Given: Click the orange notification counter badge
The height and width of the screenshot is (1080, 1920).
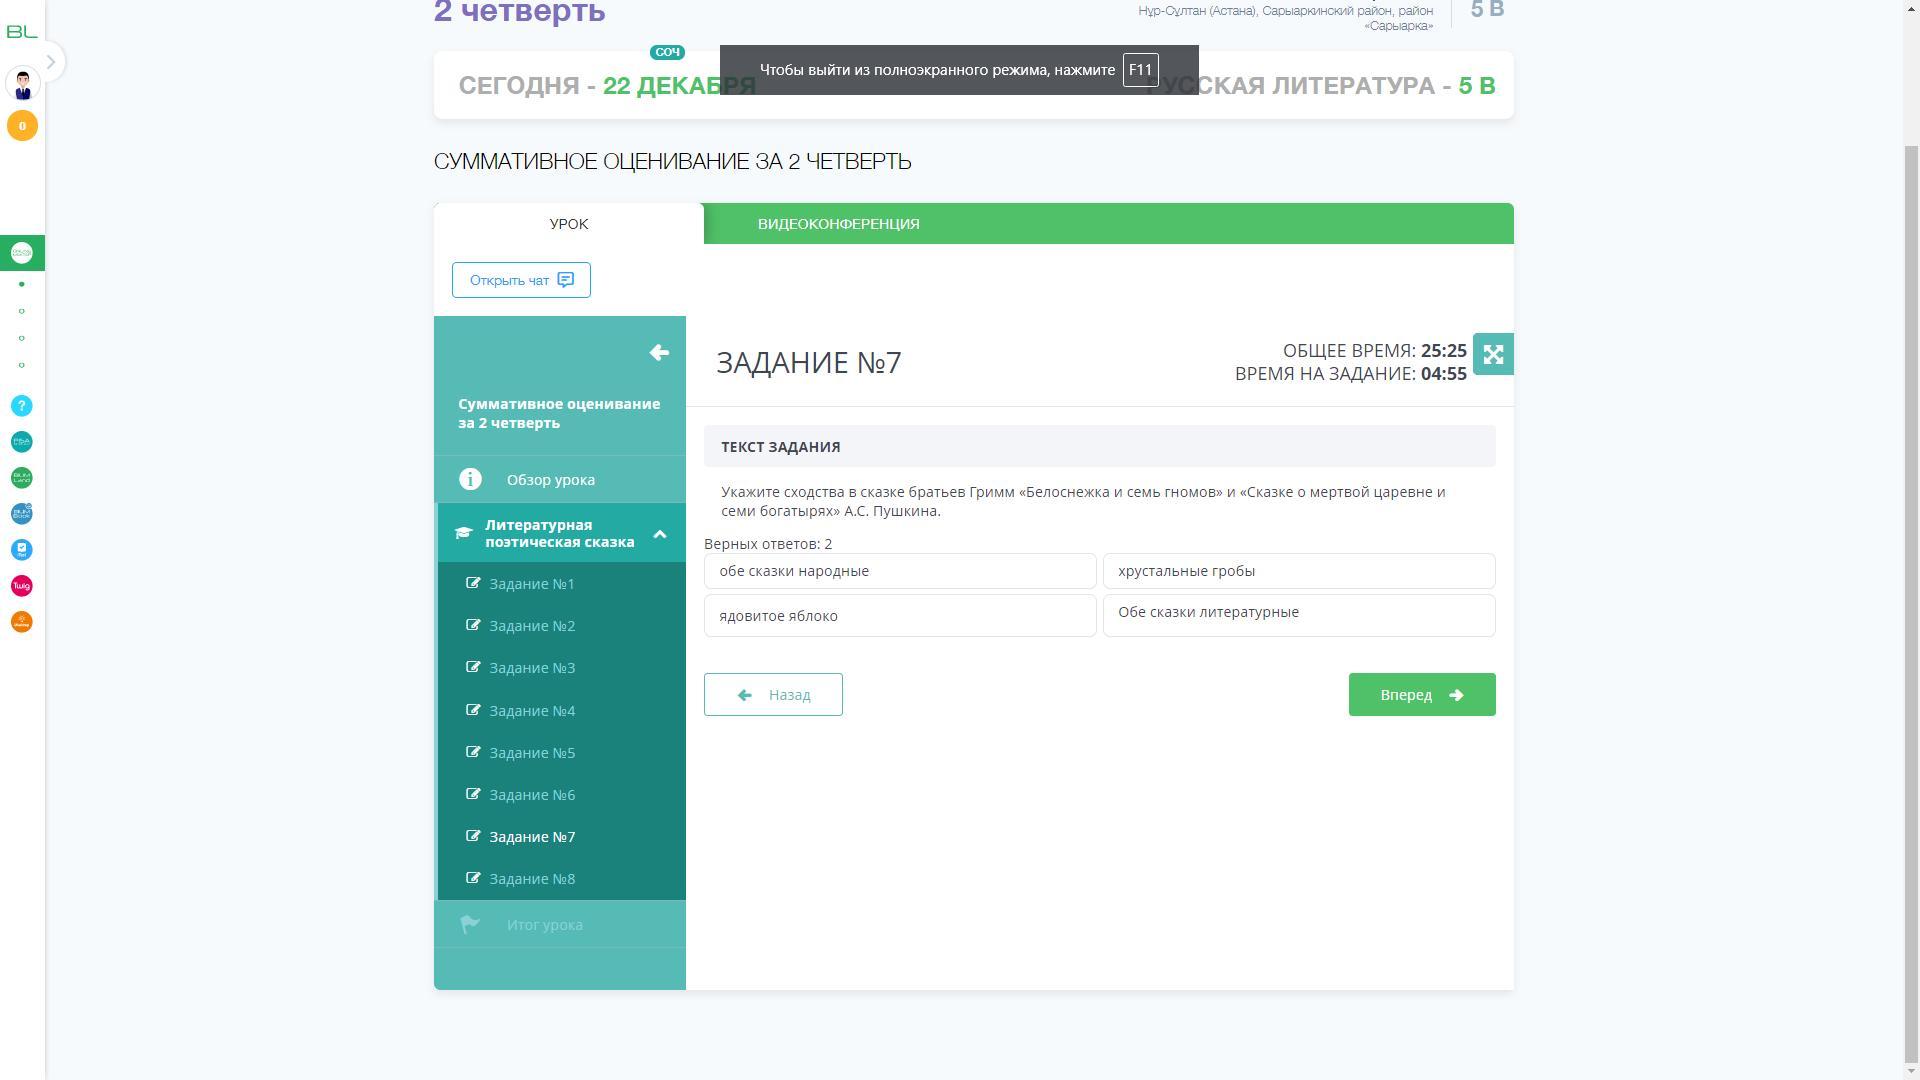Looking at the screenshot, I should (22, 126).
